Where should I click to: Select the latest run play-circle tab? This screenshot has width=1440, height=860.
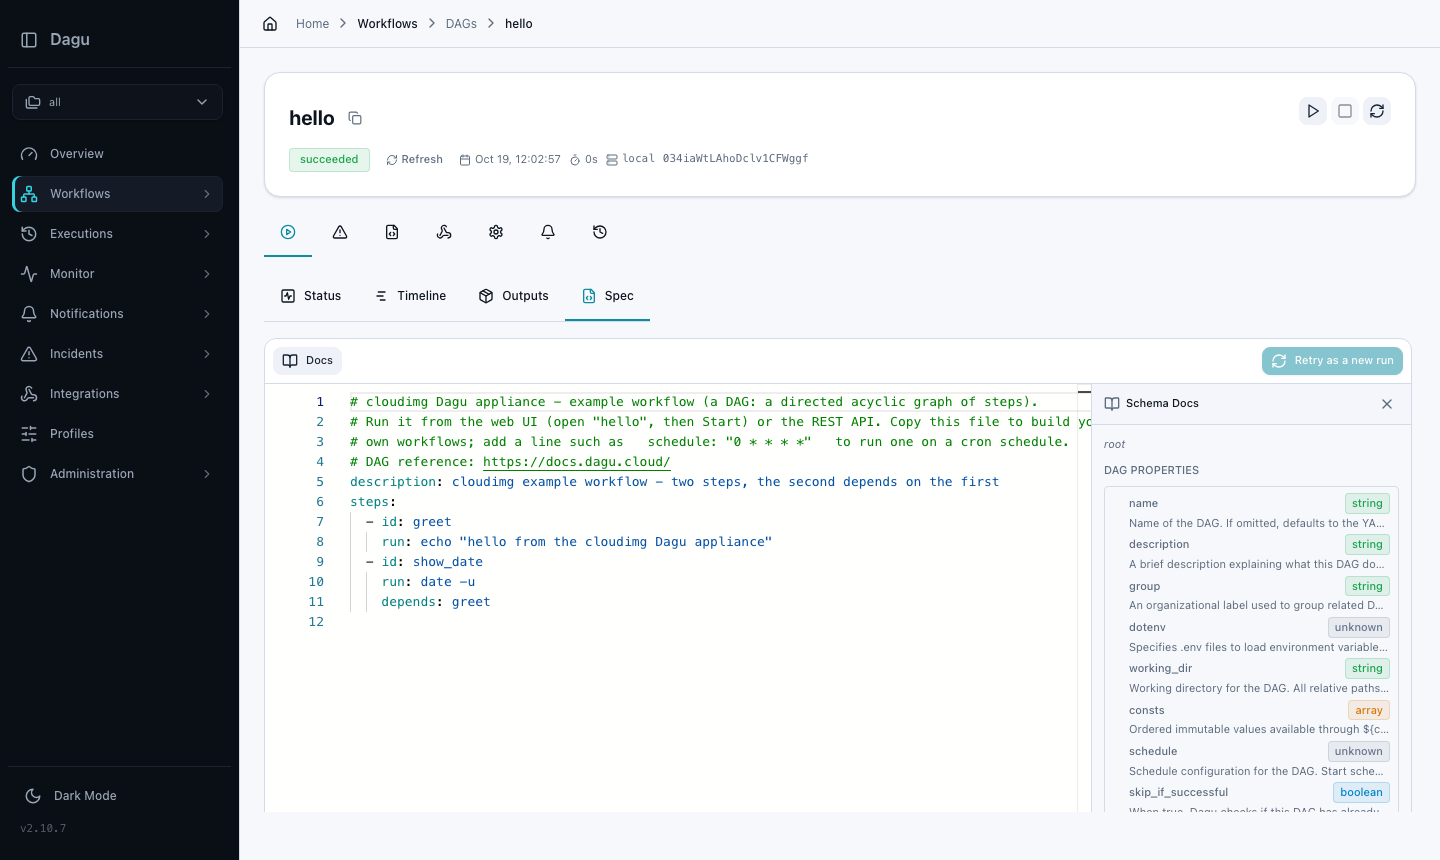(288, 232)
